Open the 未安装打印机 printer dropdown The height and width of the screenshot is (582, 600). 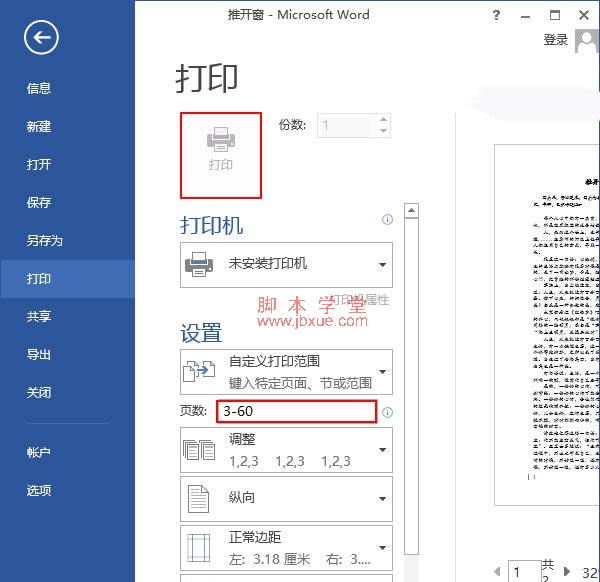(x=286, y=264)
